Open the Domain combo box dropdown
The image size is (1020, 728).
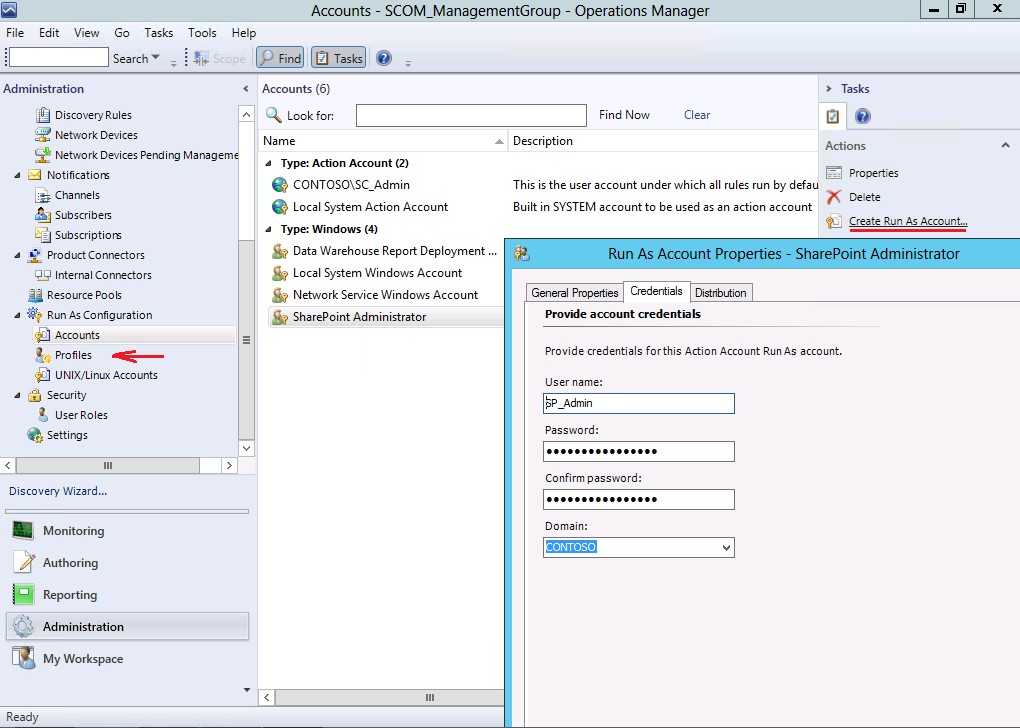[x=726, y=548]
